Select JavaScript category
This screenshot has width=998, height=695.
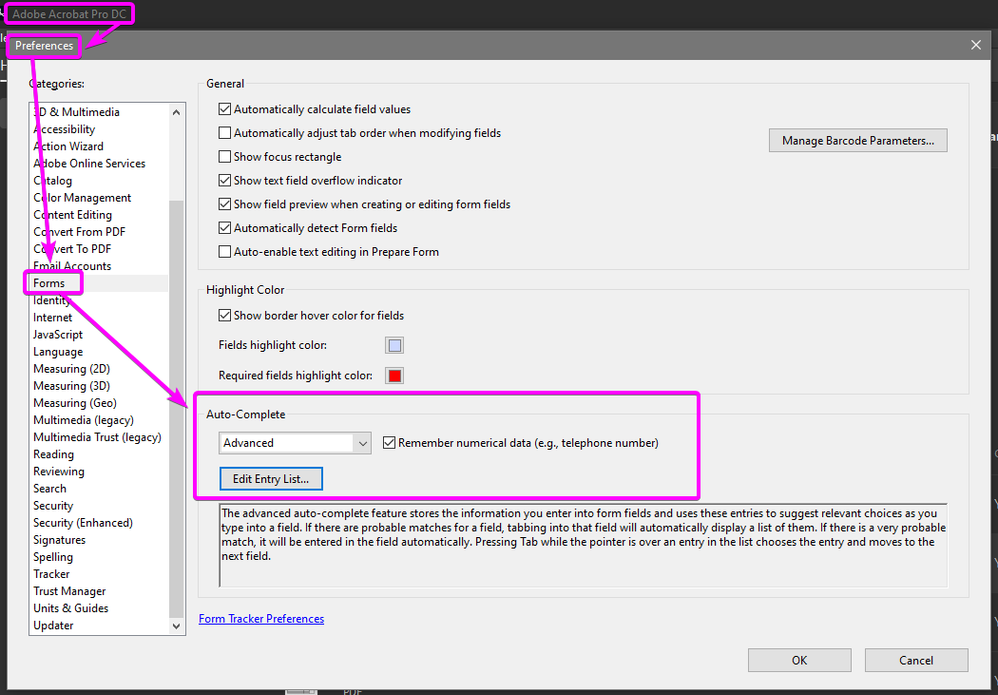click(x=58, y=335)
